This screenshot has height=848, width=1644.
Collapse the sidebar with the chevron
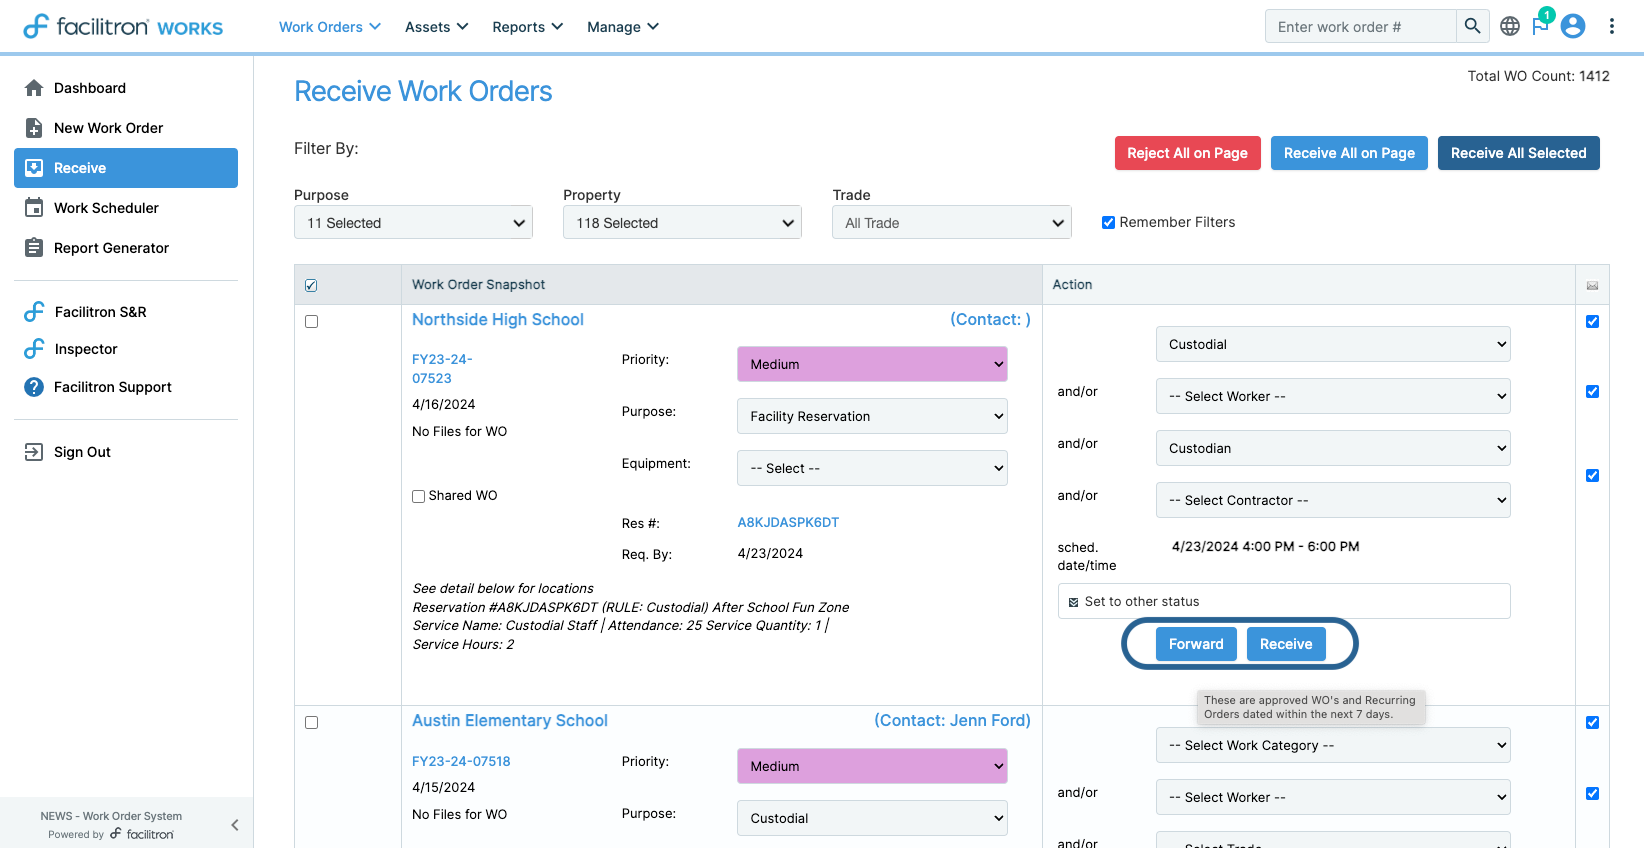pyautogui.click(x=235, y=825)
